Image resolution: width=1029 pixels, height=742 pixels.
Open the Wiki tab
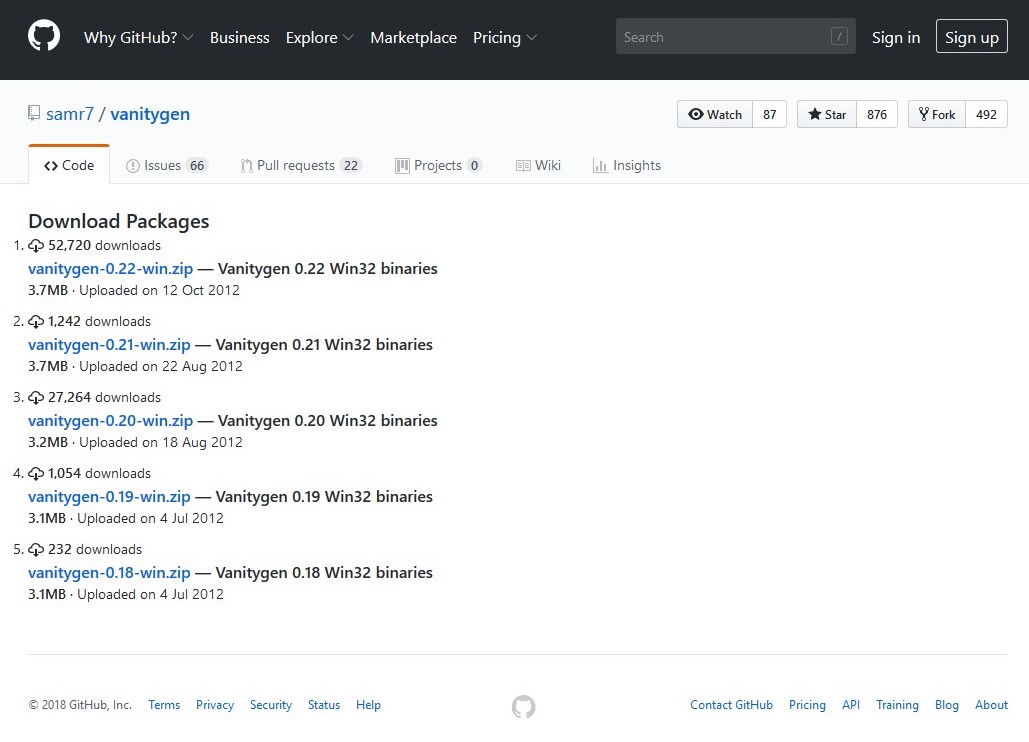(x=538, y=165)
